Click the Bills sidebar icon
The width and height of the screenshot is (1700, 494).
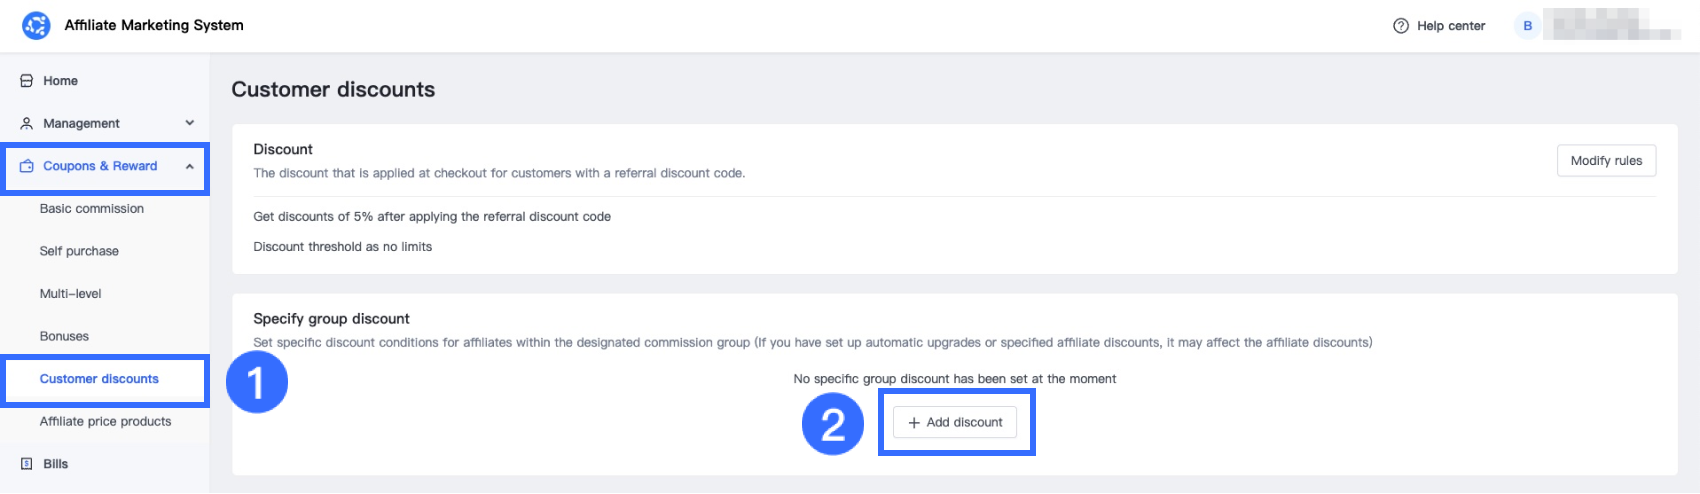click(x=27, y=464)
